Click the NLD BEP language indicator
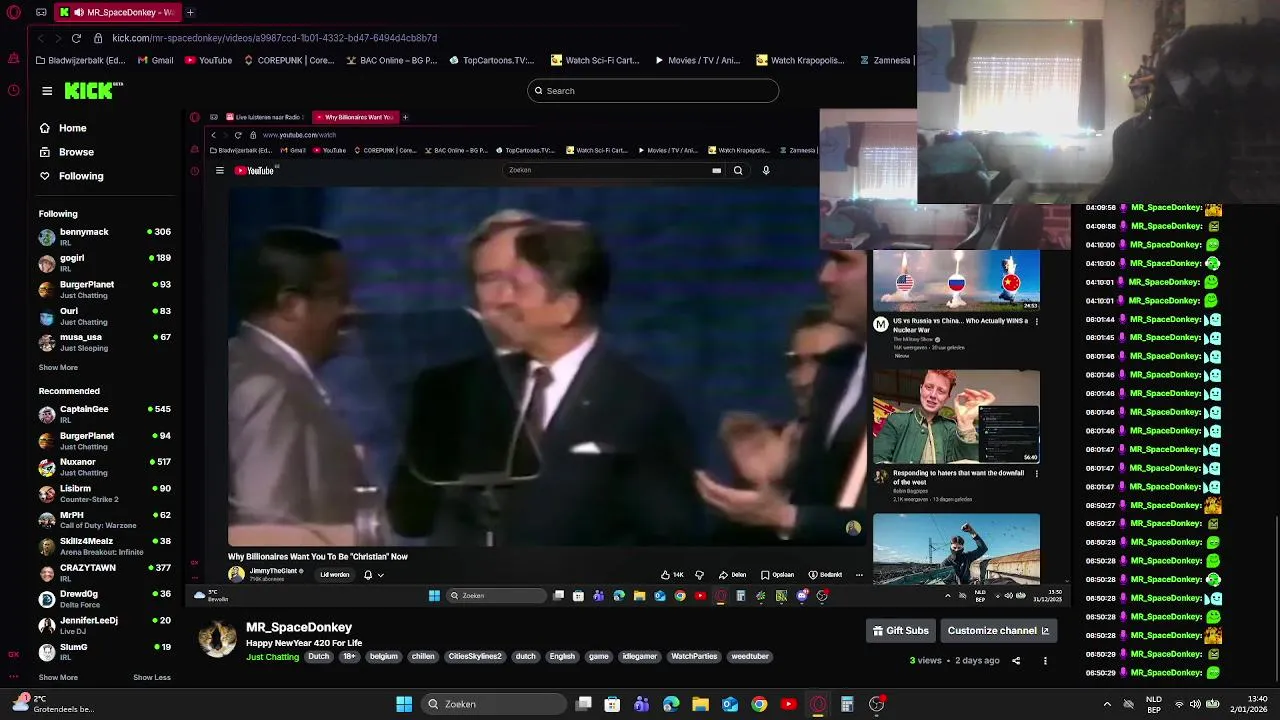Viewport: 1280px width, 720px height. [1153, 704]
